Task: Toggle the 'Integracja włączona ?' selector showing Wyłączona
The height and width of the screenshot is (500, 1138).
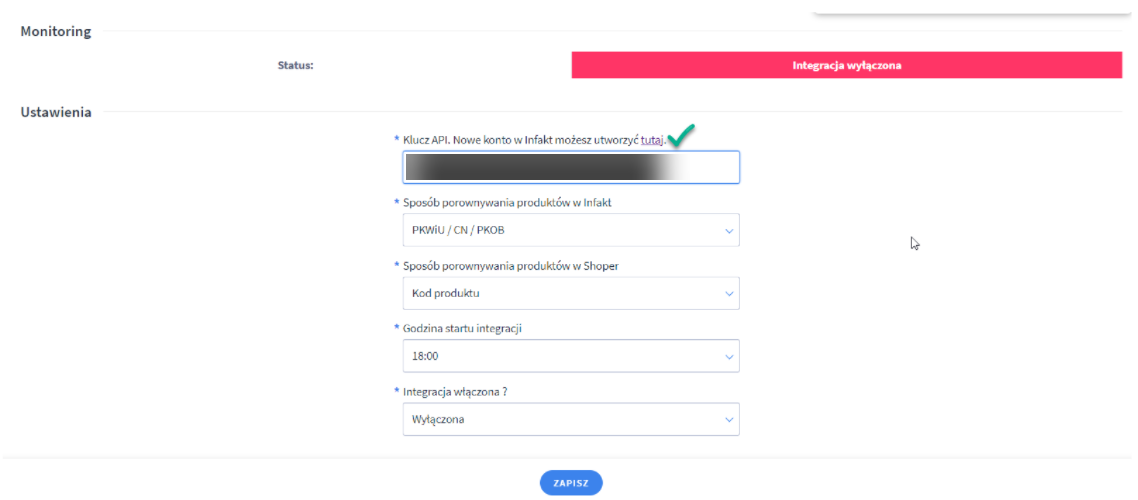Action: point(570,420)
